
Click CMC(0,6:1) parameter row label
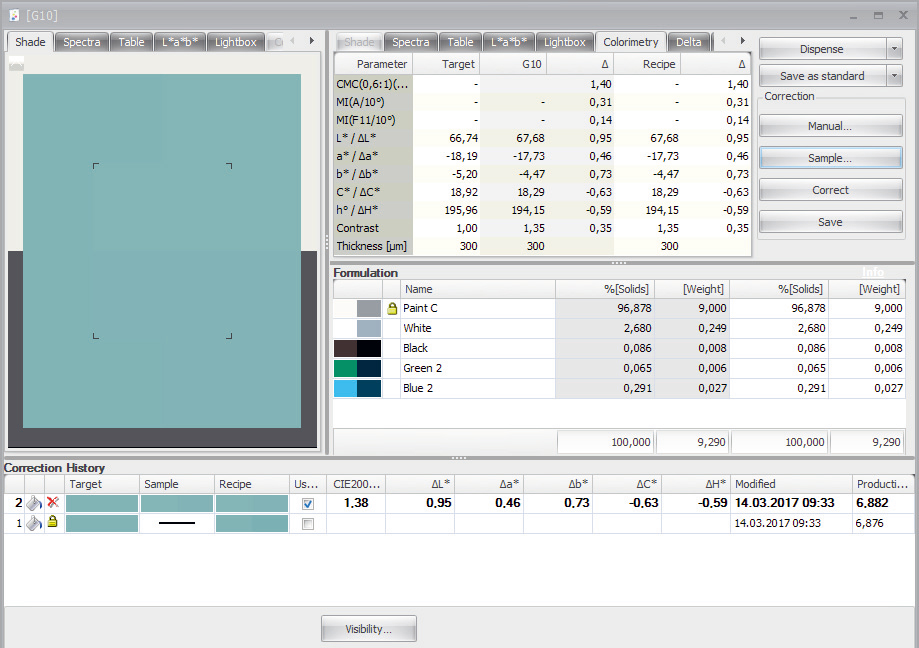pos(372,84)
